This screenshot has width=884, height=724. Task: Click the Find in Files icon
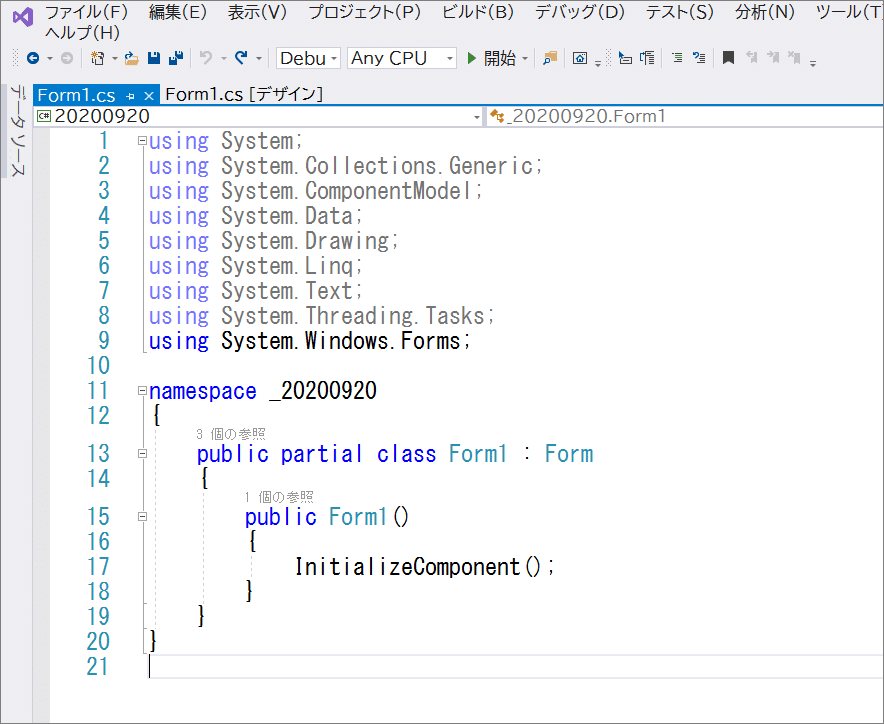click(x=550, y=58)
